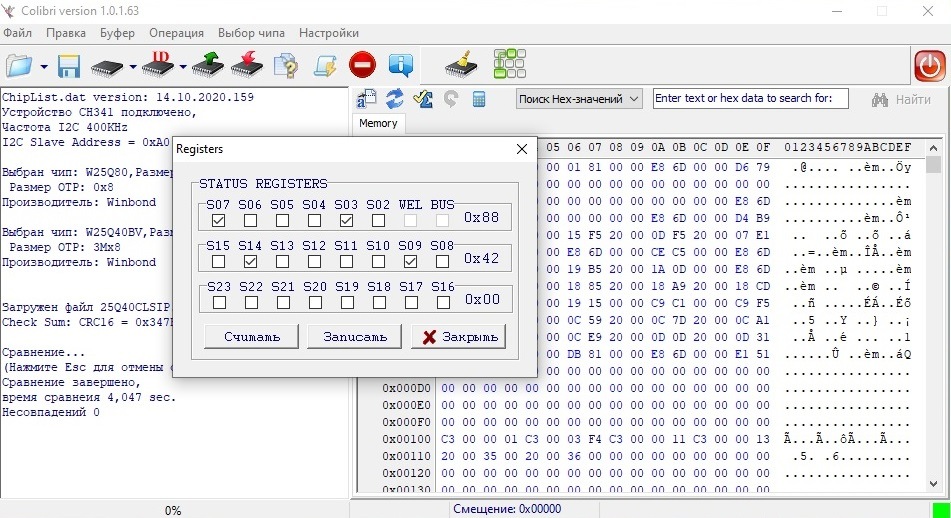951x518 pixels.
Task: Click the find and replace text icon
Action: point(366,99)
